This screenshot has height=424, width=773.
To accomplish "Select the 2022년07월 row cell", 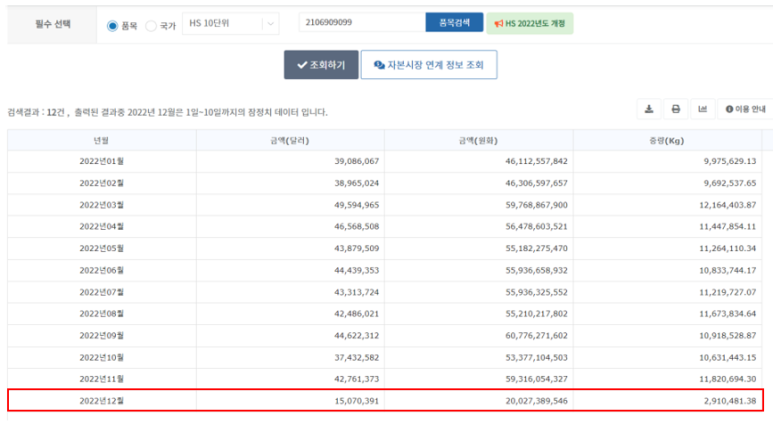I will point(102,292).
